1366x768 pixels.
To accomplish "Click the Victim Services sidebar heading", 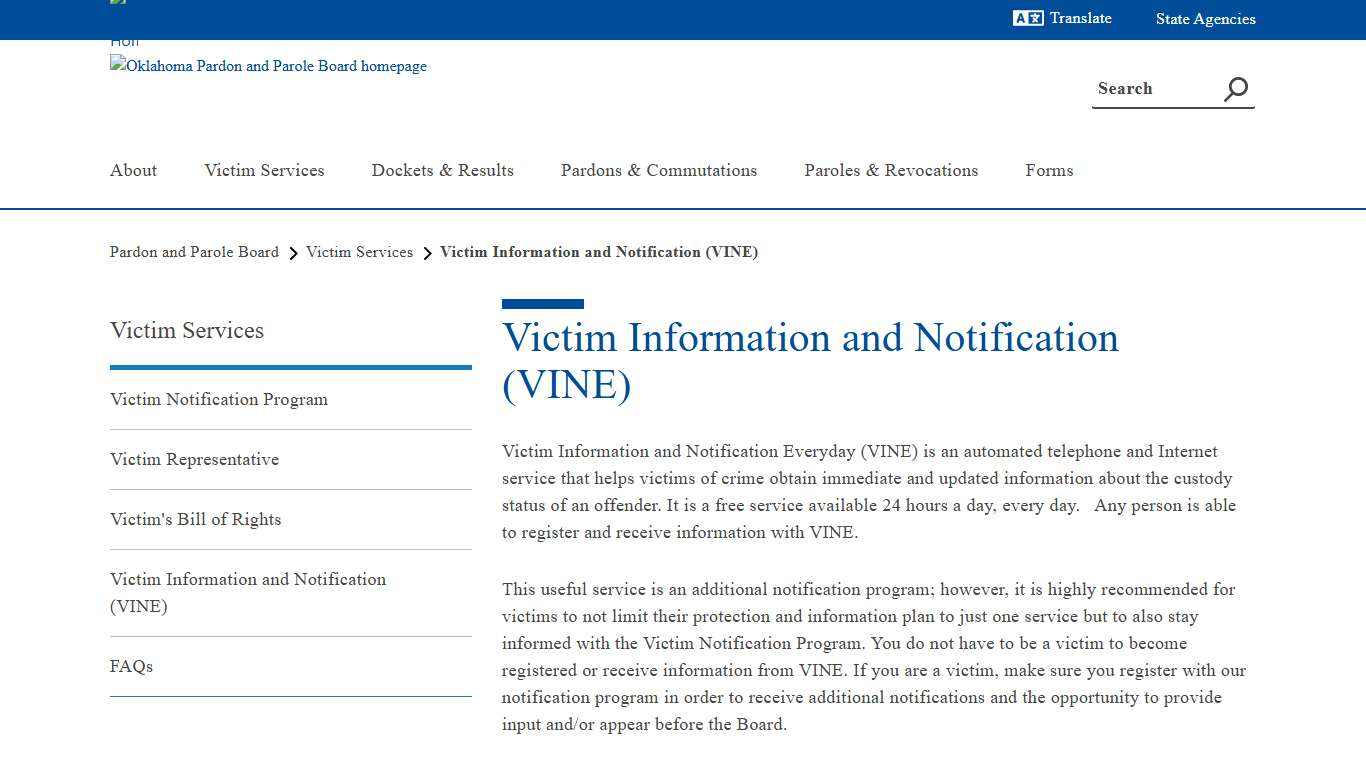I will [187, 330].
